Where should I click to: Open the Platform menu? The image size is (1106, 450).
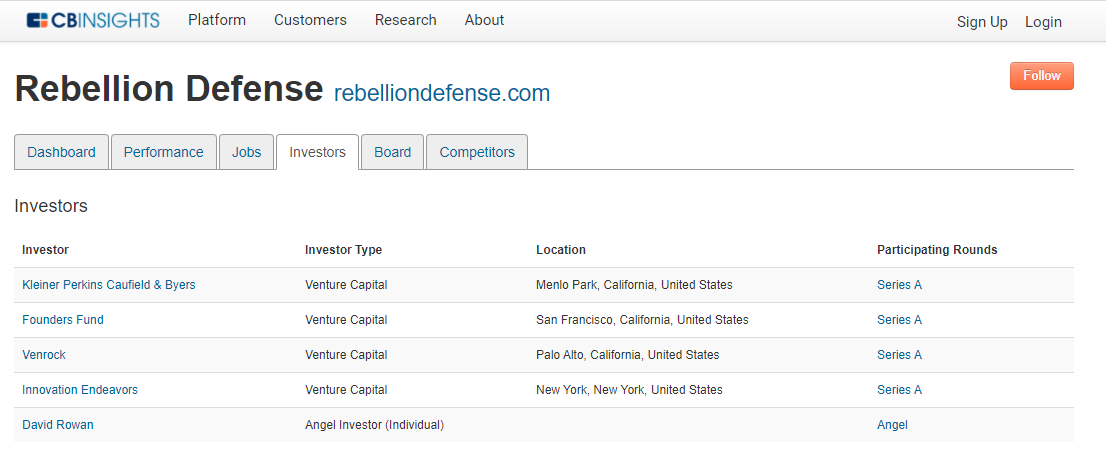217,20
